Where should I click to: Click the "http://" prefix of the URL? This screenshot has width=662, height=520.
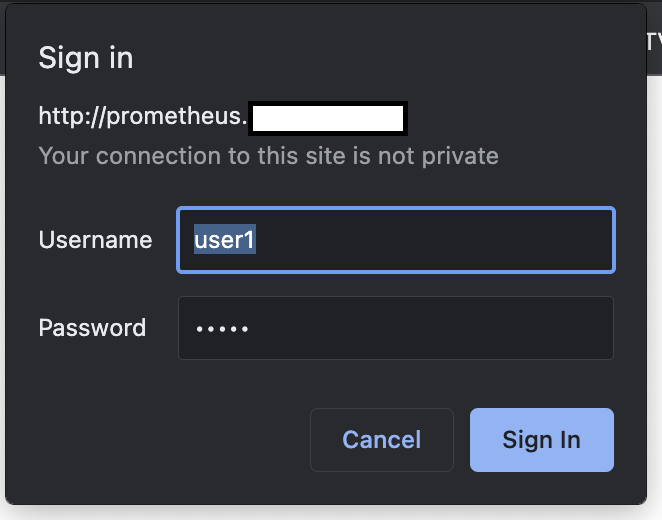pos(58,117)
